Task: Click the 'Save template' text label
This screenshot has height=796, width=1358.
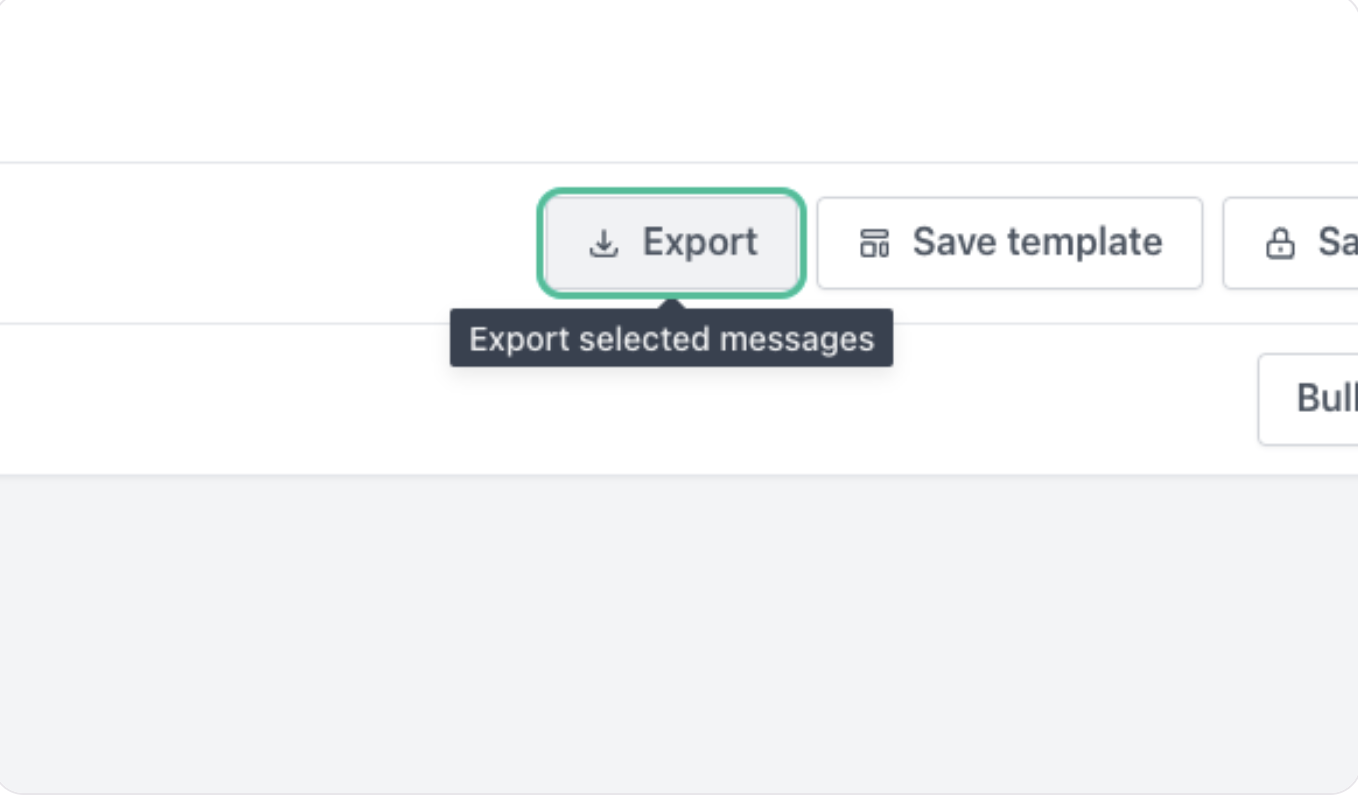Action: pos(1037,243)
